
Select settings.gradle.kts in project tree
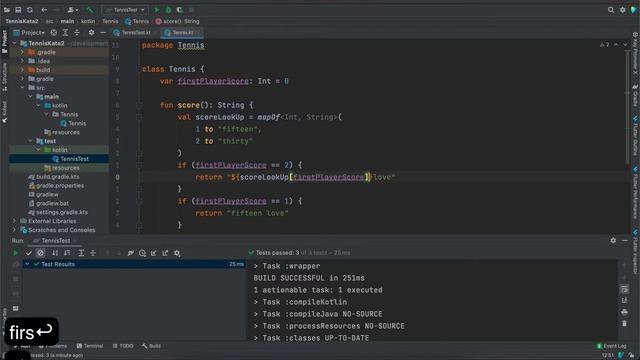tap(58, 212)
